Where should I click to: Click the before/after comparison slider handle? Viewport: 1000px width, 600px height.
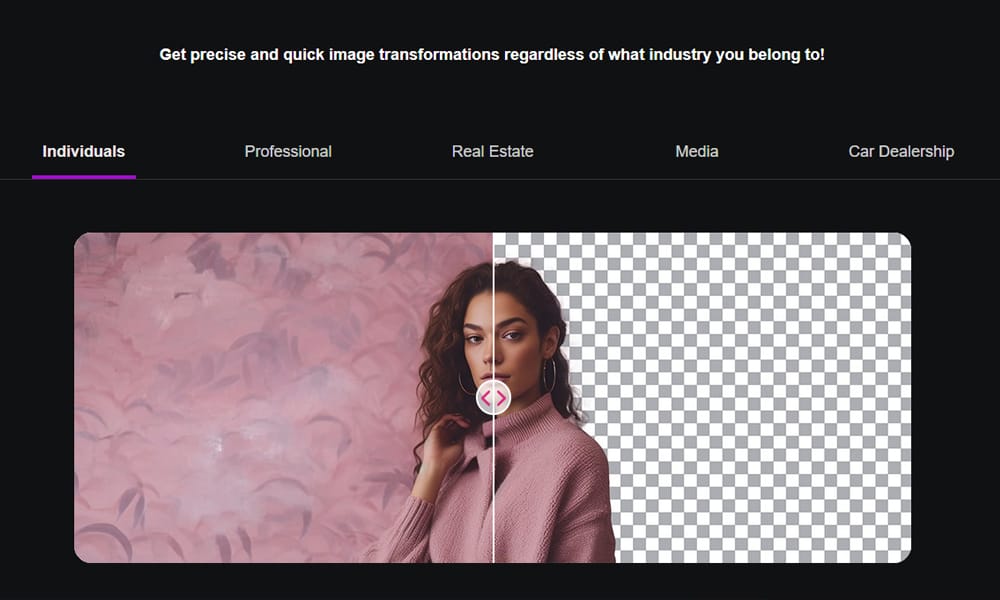pos(493,397)
